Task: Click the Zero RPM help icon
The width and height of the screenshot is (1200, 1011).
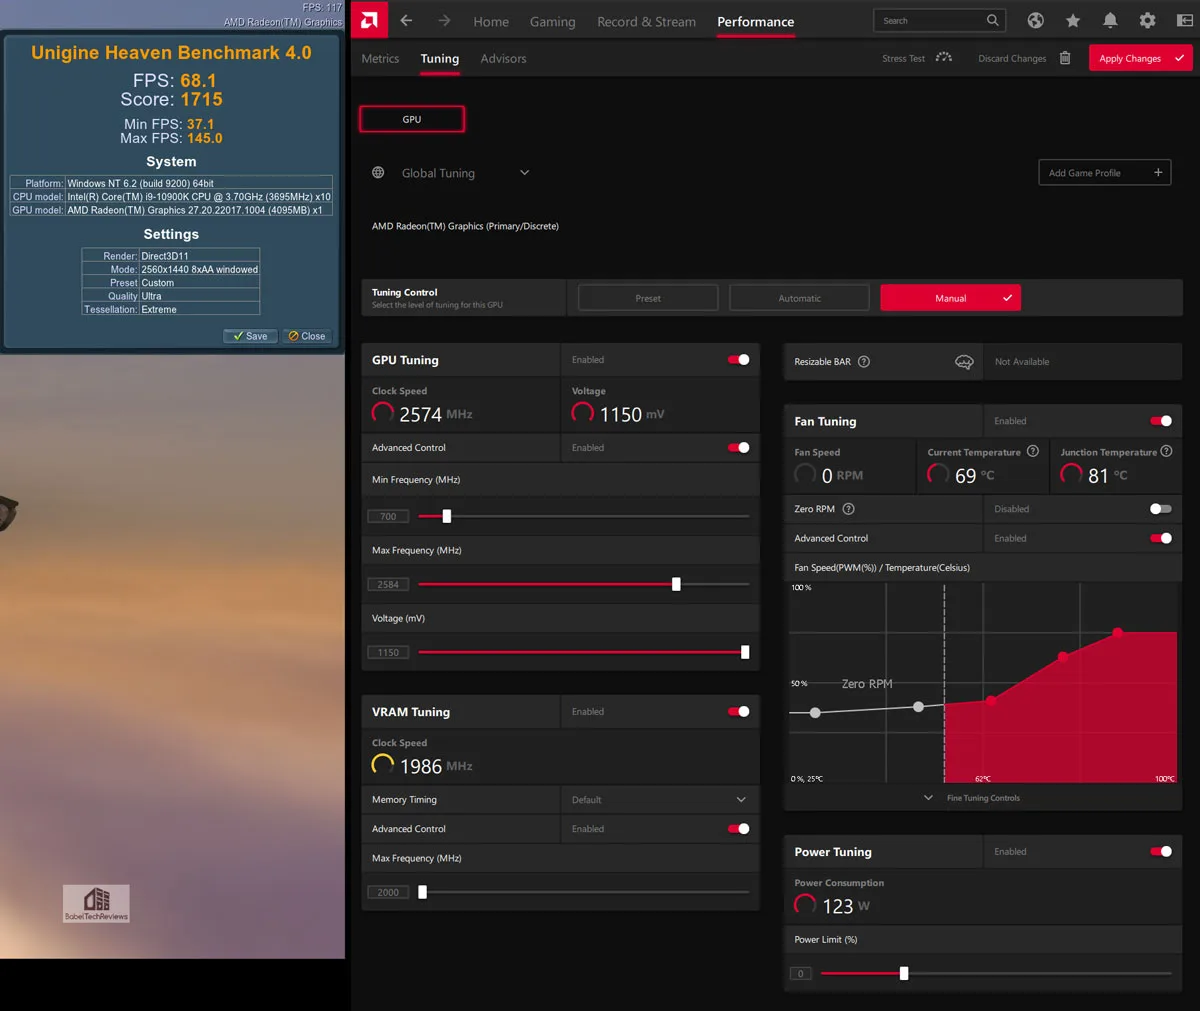Action: (x=848, y=509)
